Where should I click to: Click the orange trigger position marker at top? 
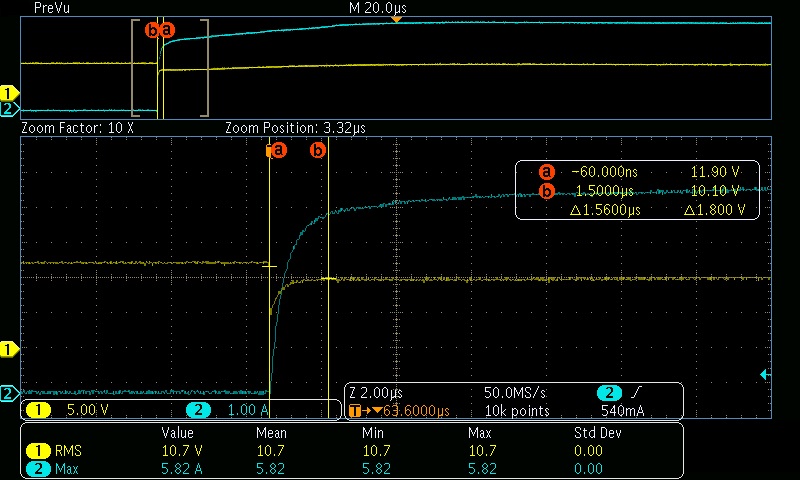pos(397,19)
